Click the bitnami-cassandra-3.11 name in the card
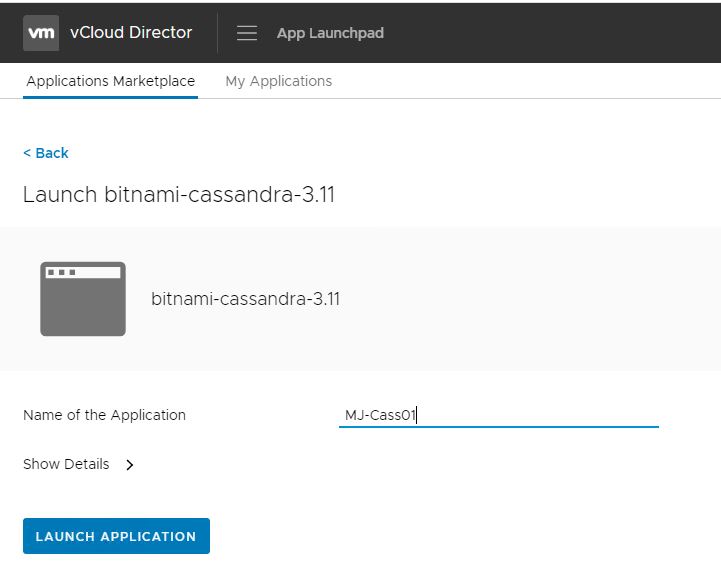 click(x=245, y=298)
